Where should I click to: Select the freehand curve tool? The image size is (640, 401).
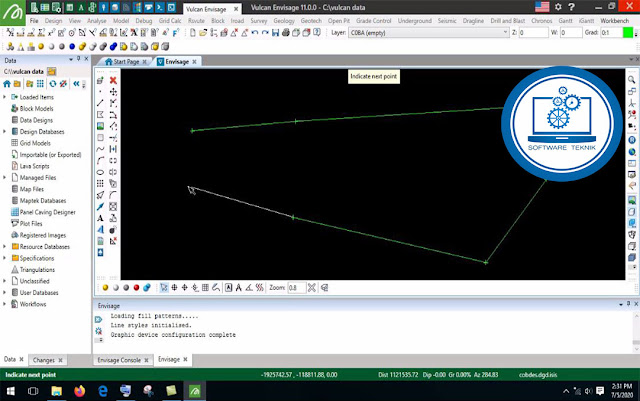click(x=100, y=149)
